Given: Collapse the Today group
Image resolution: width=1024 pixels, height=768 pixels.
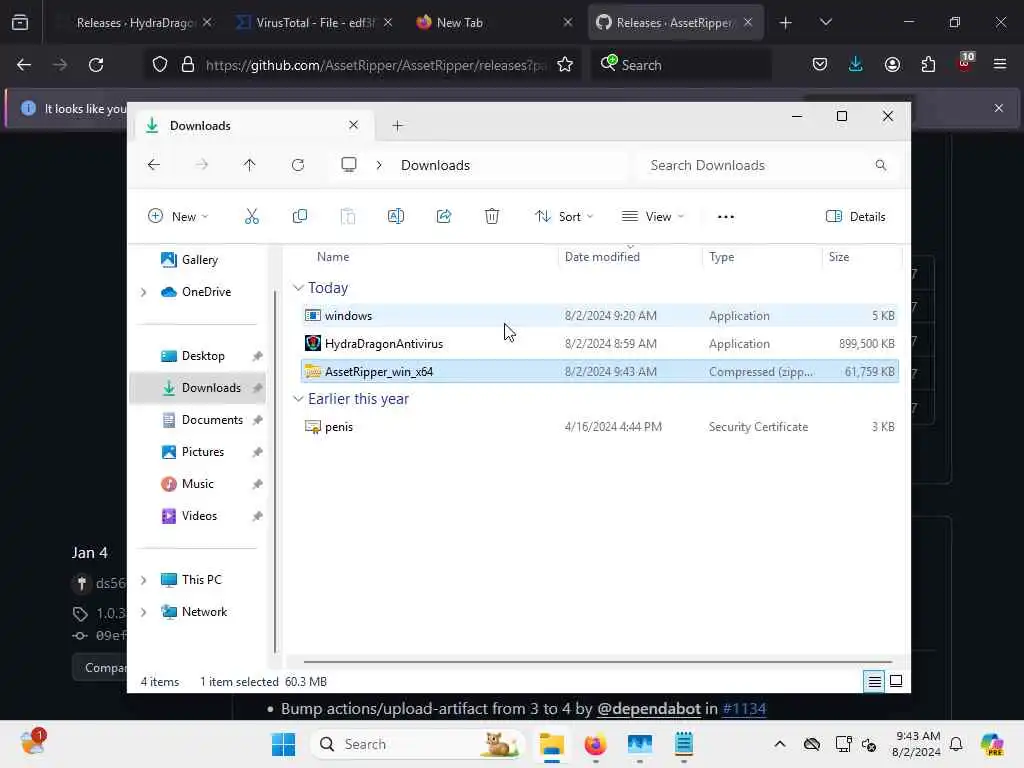Looking at the screenshot, I should click(298, 288).
